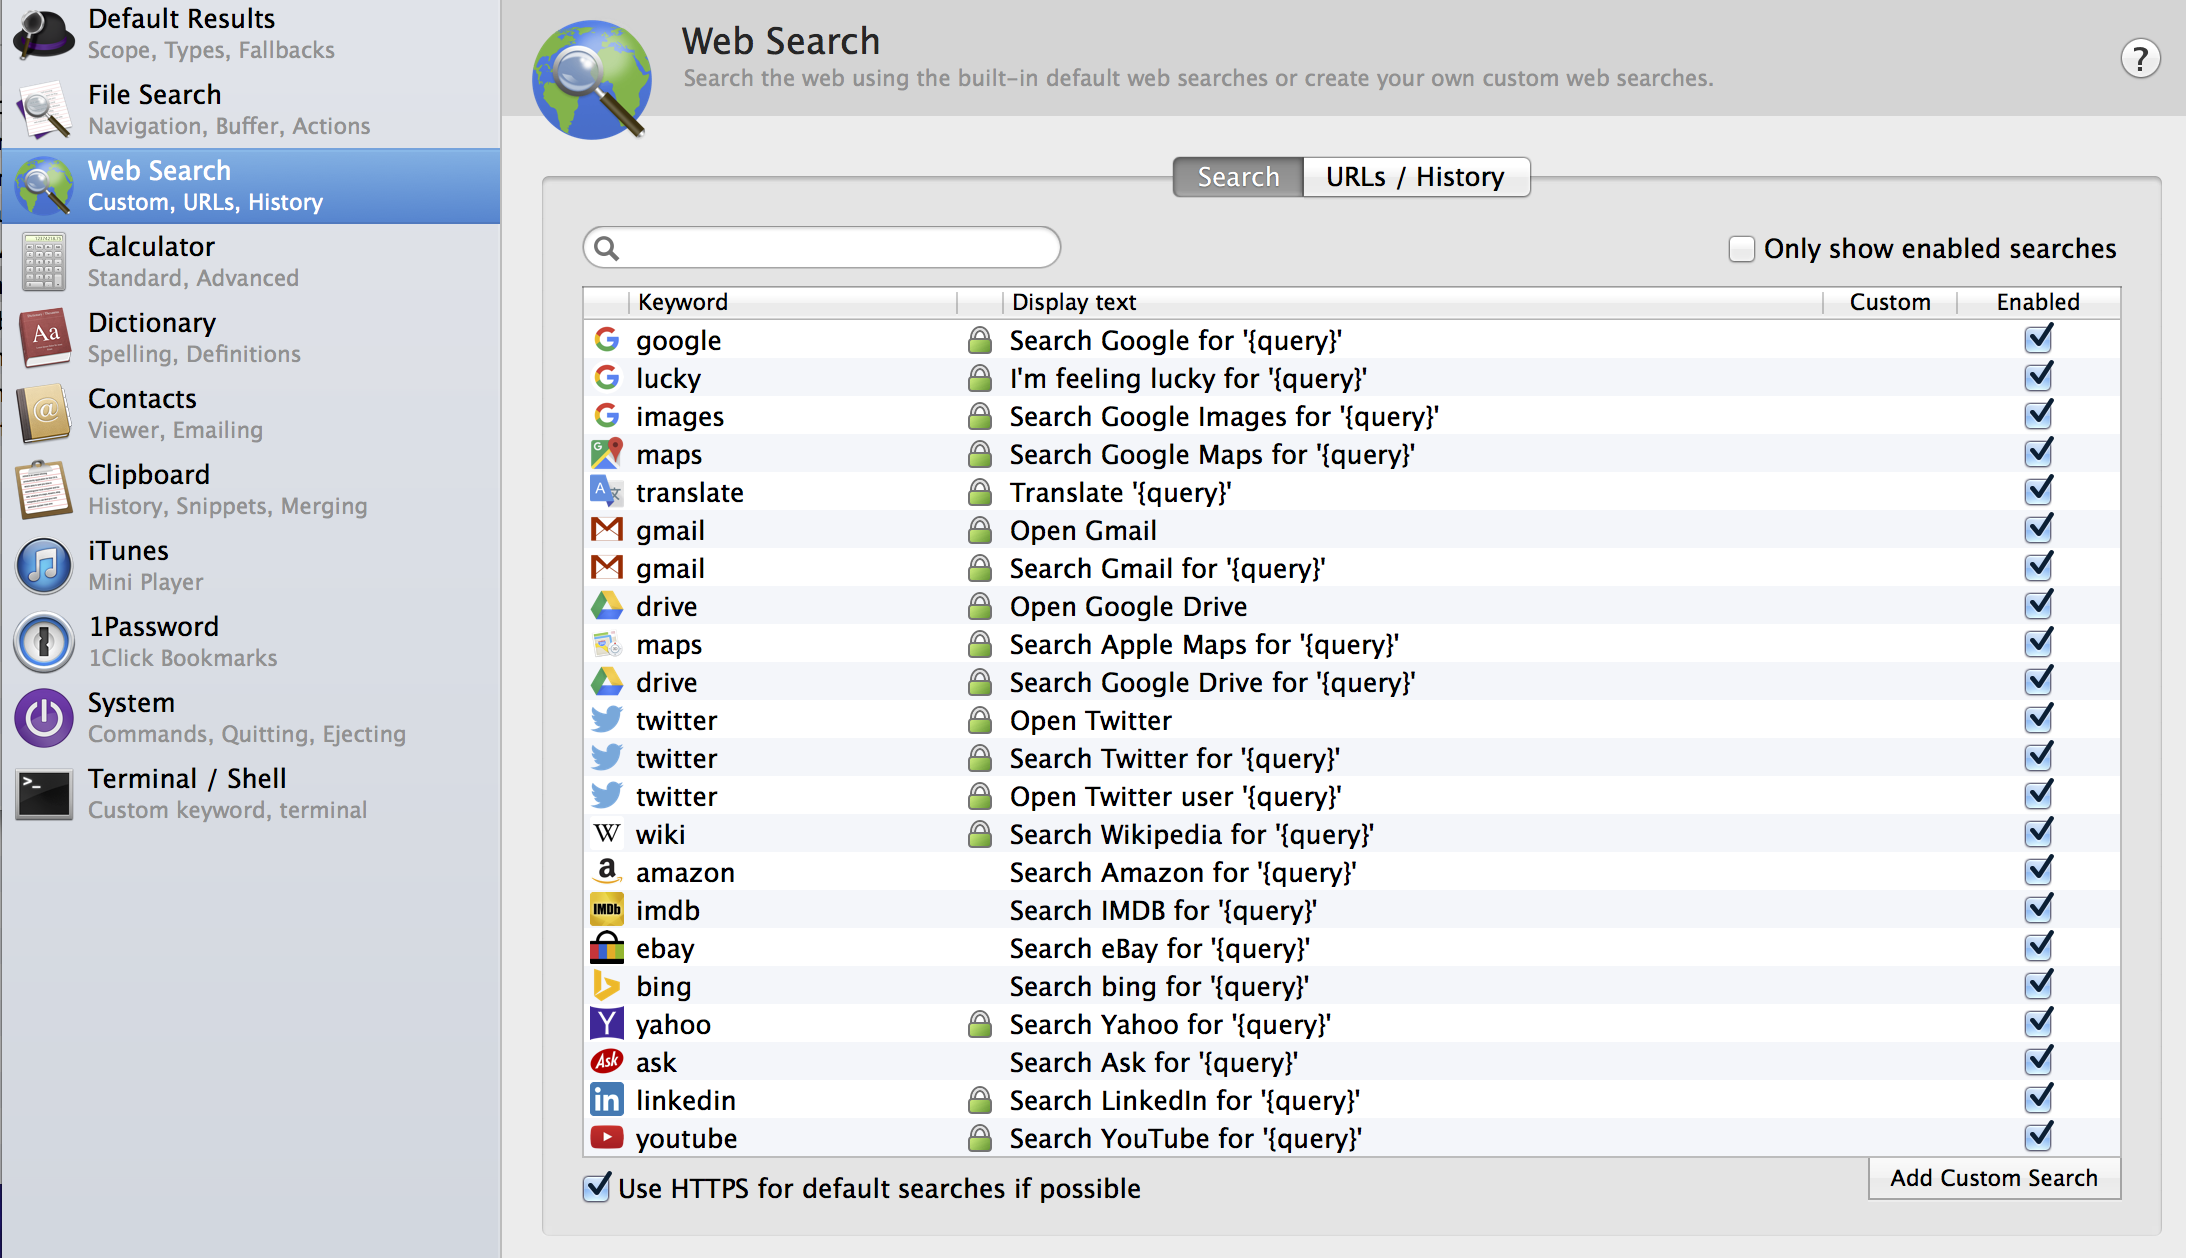The height and width of the screenshot is (1258, 2186).
Task: Click the web search filter field
Action: click(822, 247)
